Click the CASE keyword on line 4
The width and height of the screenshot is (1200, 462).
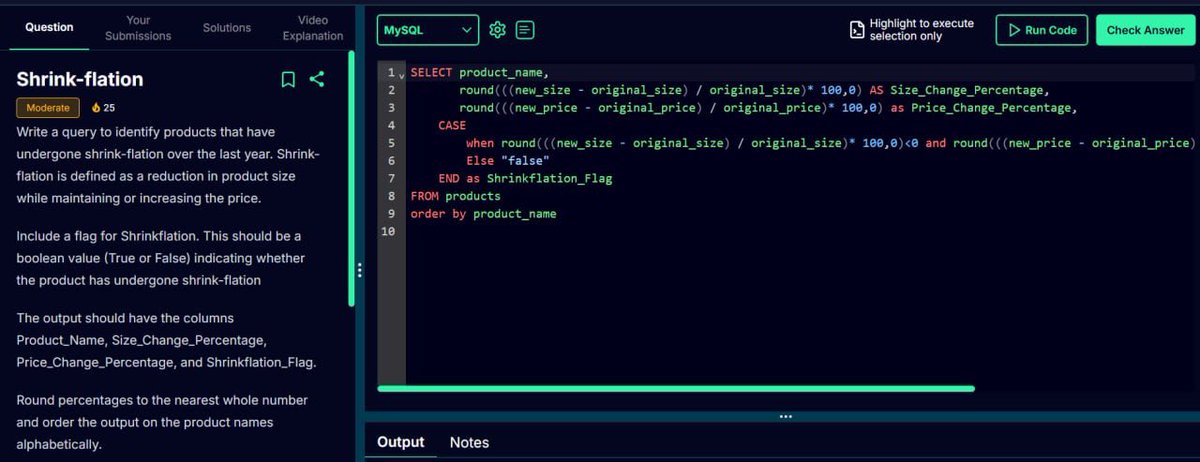(x=452, y=126)
